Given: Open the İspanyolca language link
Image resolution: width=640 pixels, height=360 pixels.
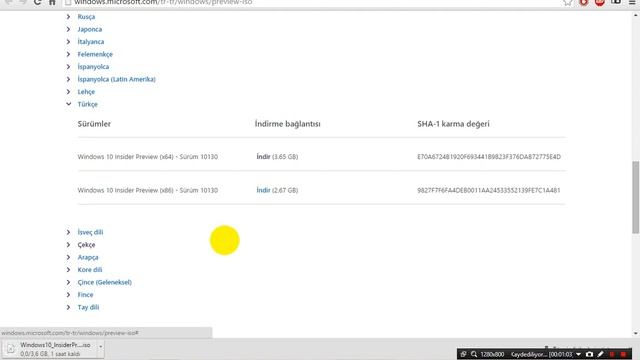Looking at the screenshot, I should [93, 67].
